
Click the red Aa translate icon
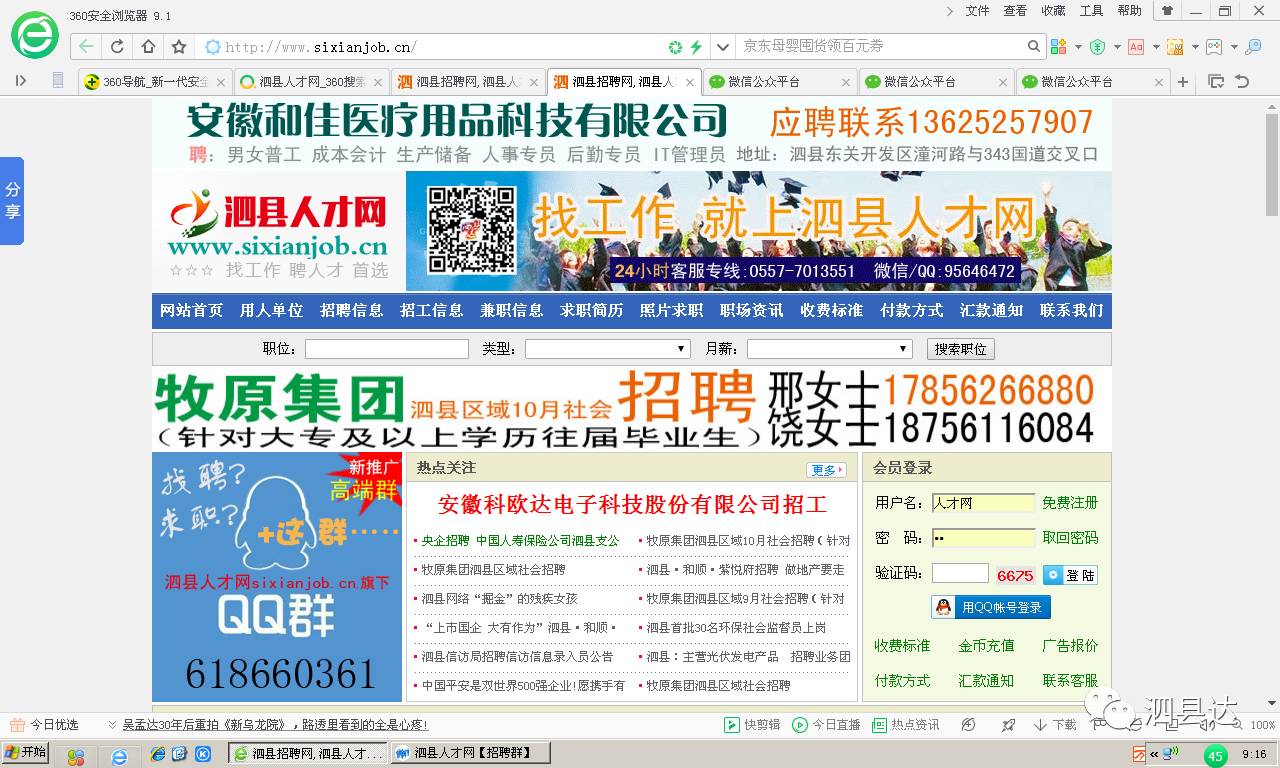pos(1136,46)
